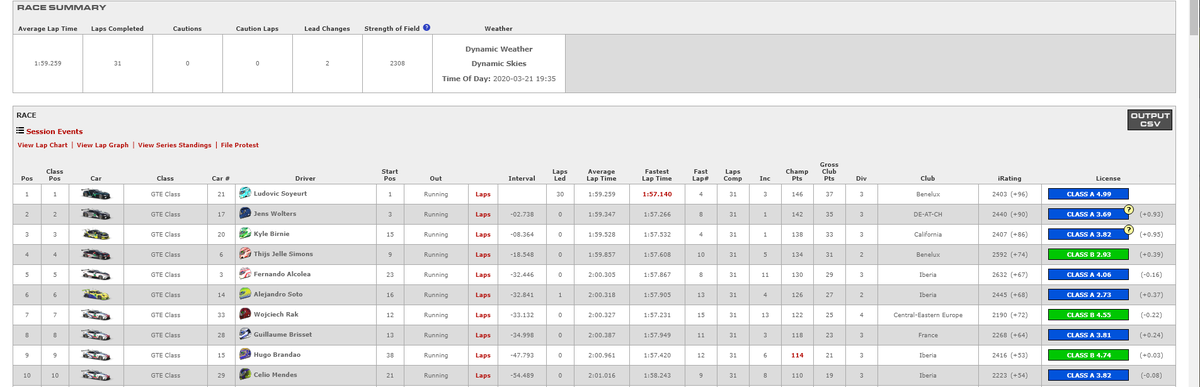Click Alejandro Soto's helmet icon
This screenshot has width=1200, height=387.
245,293
